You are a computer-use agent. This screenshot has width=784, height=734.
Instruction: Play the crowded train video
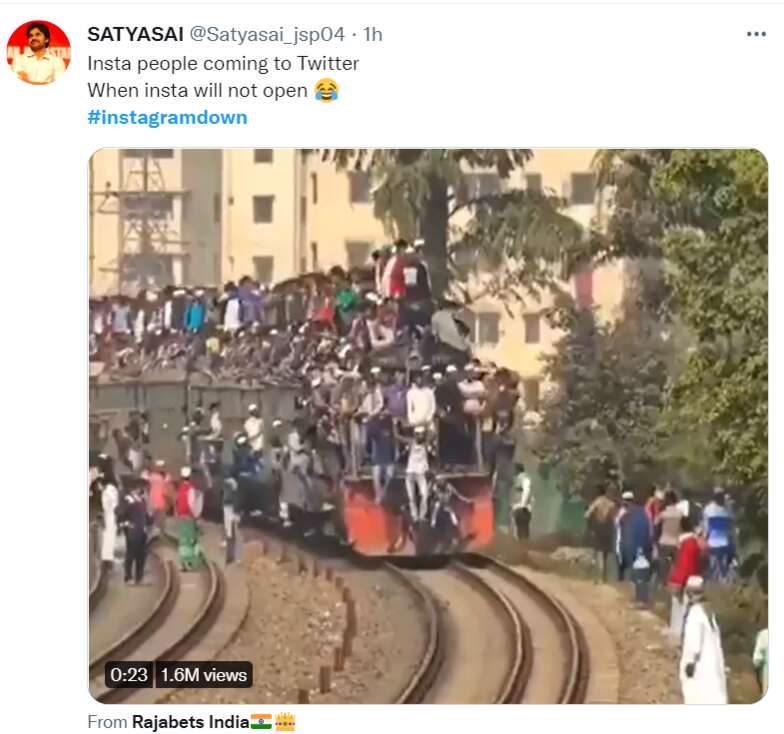point(428,426)
